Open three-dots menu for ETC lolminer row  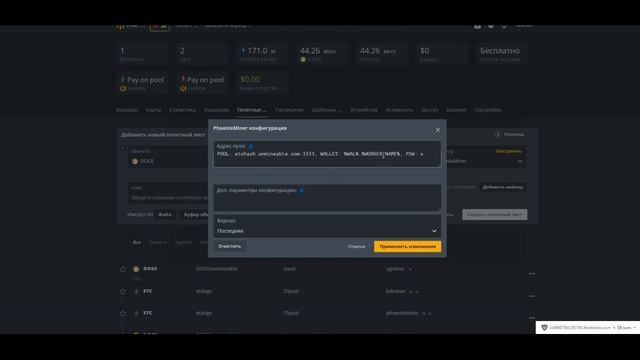point(532,296)
